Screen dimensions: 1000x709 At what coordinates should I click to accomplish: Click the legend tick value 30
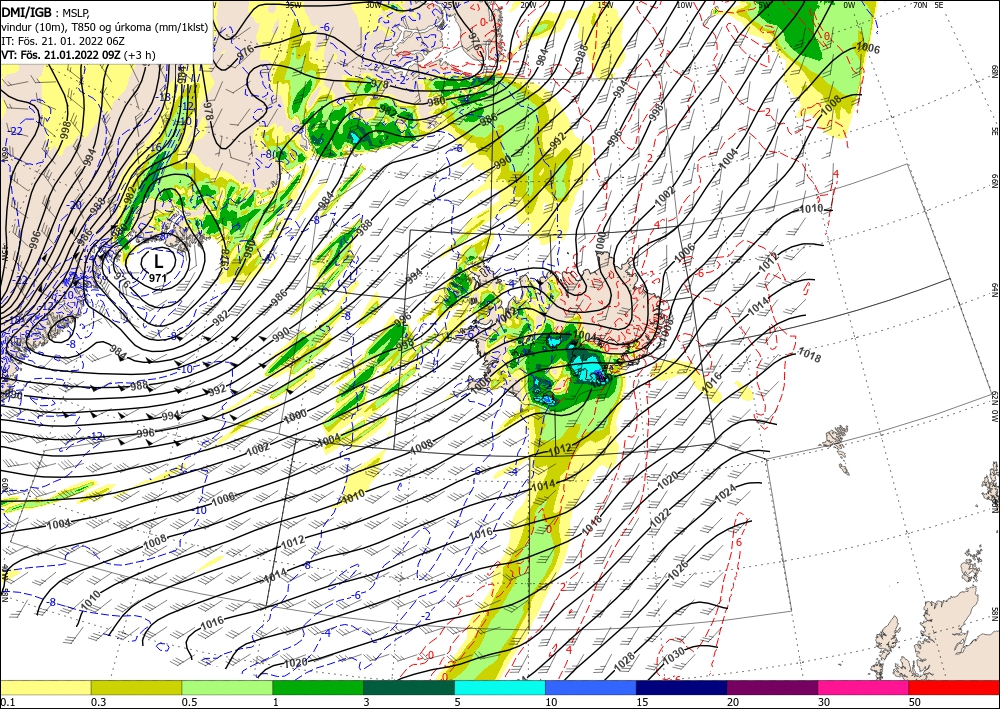point(823,702)
